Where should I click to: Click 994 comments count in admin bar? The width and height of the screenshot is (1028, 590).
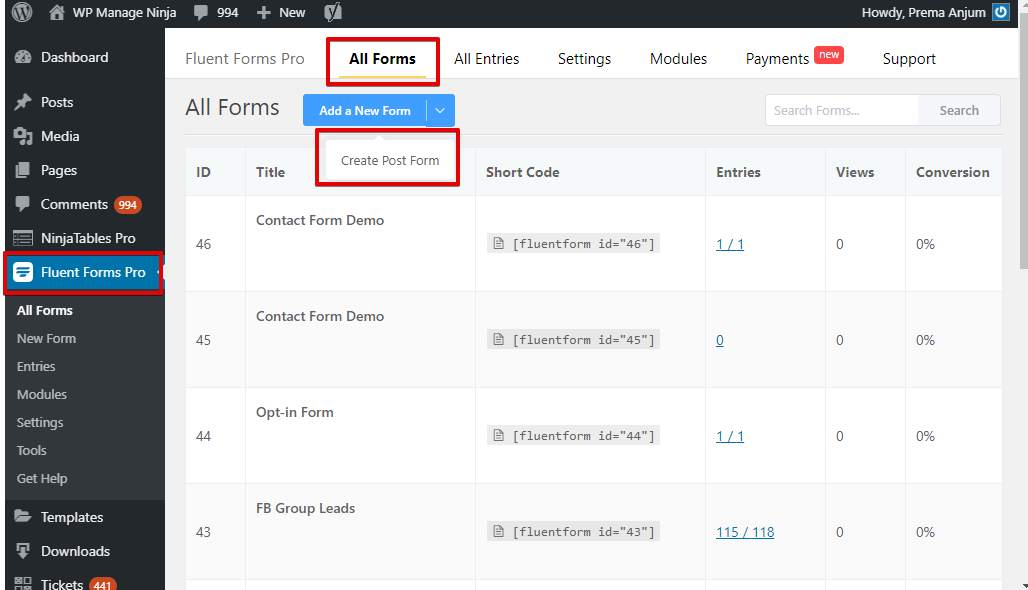pyautogui.click(x=227, y=12)
